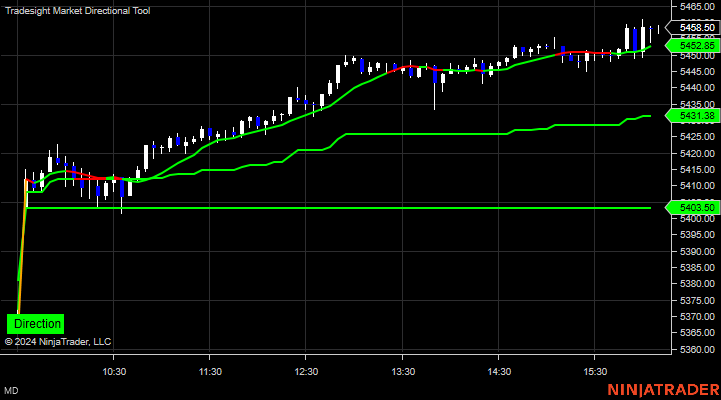Click the 5415.00 price axis label
This screenshot has width=721, height=400.
pos(697,170)
